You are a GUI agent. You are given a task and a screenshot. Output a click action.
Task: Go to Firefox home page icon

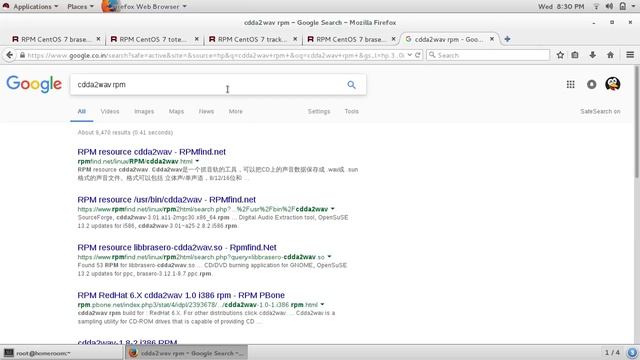pos(610,55)
